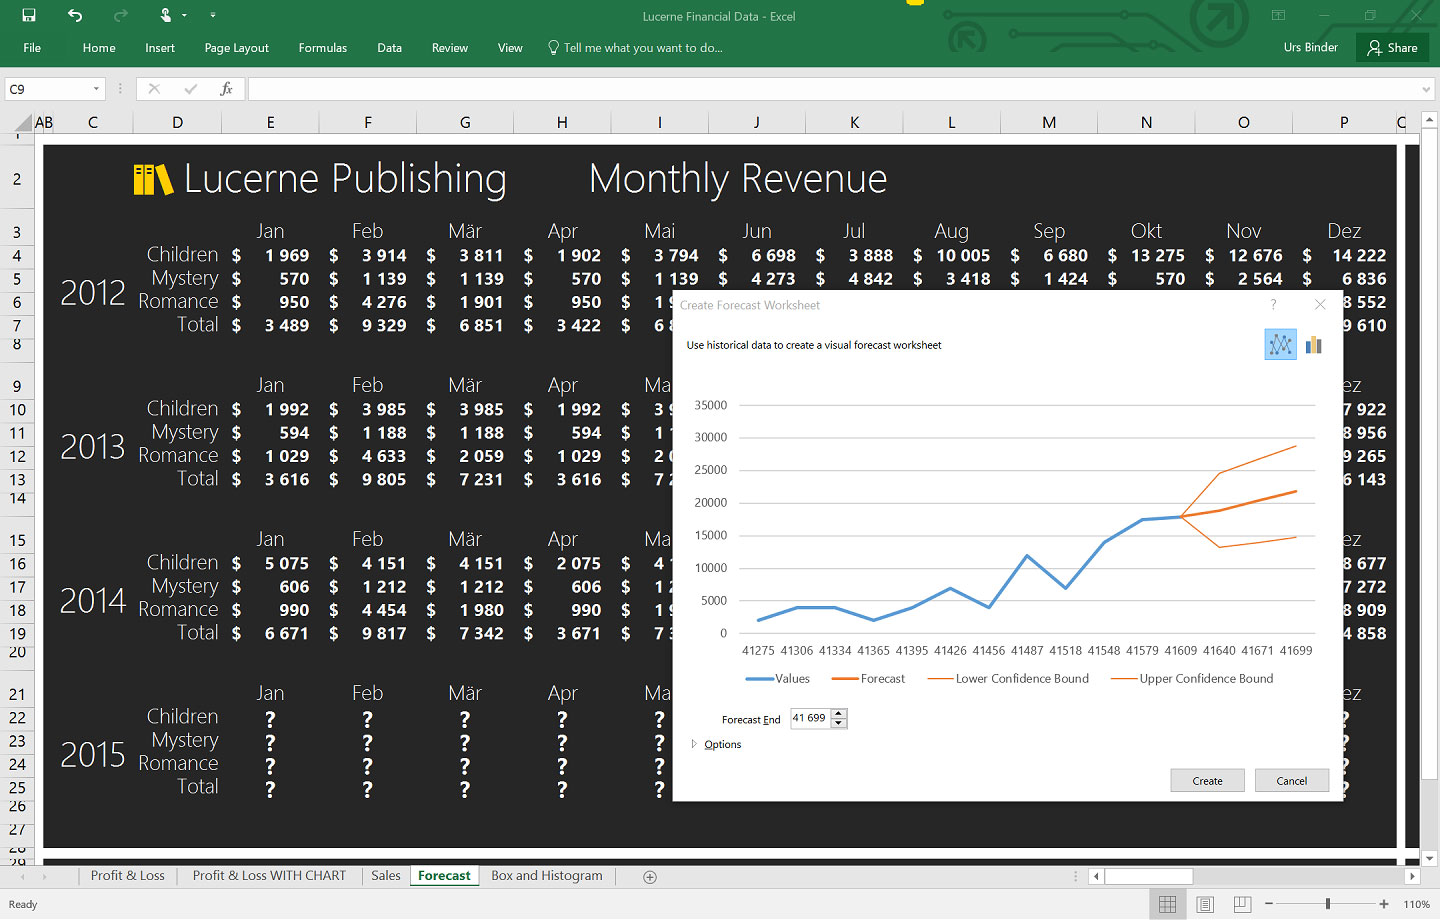This screenshot has height=920, width=1440.
Task: Click the Values legend entry
Action: 778,679
